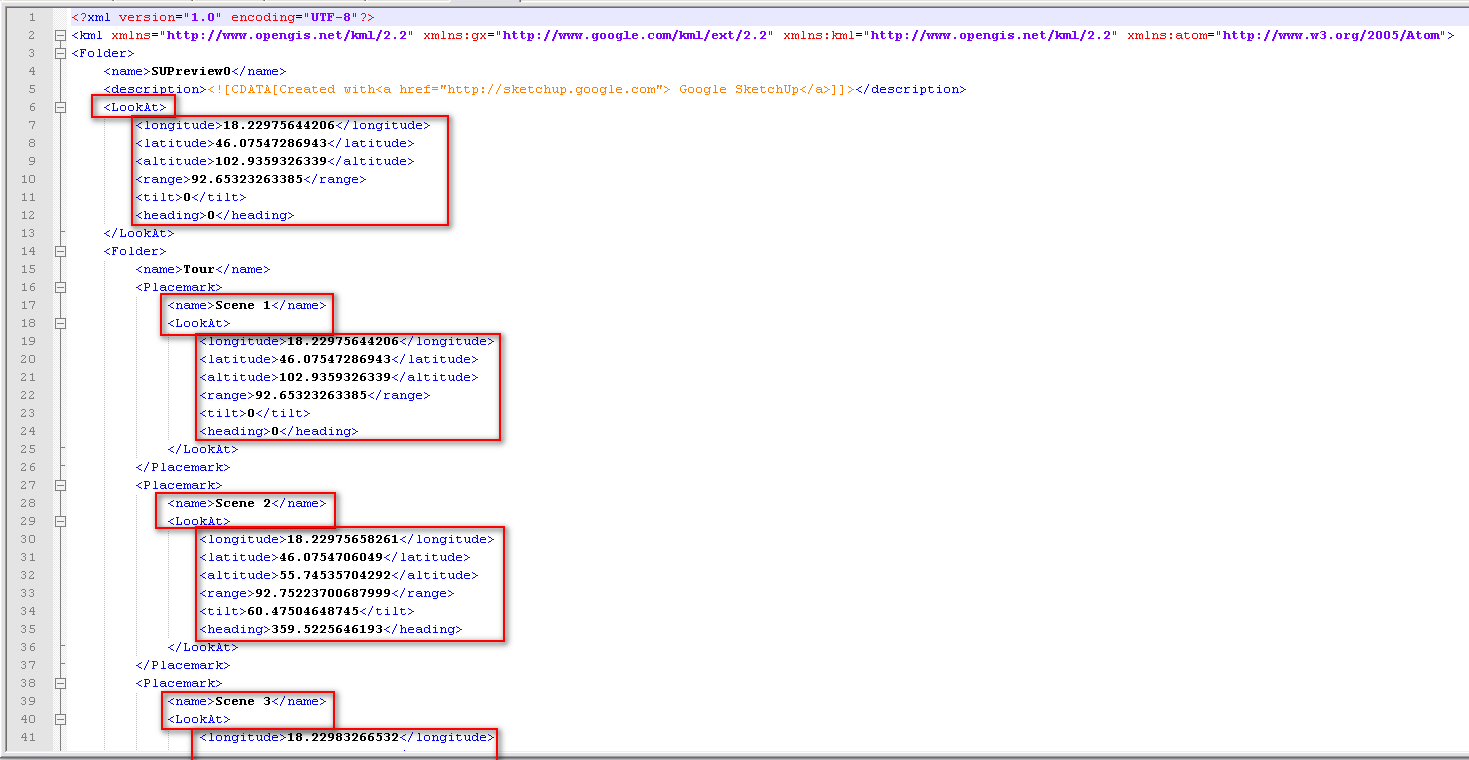Click the www.w3.org/2005/Atom namespace URL

(x=1330, y=35)
